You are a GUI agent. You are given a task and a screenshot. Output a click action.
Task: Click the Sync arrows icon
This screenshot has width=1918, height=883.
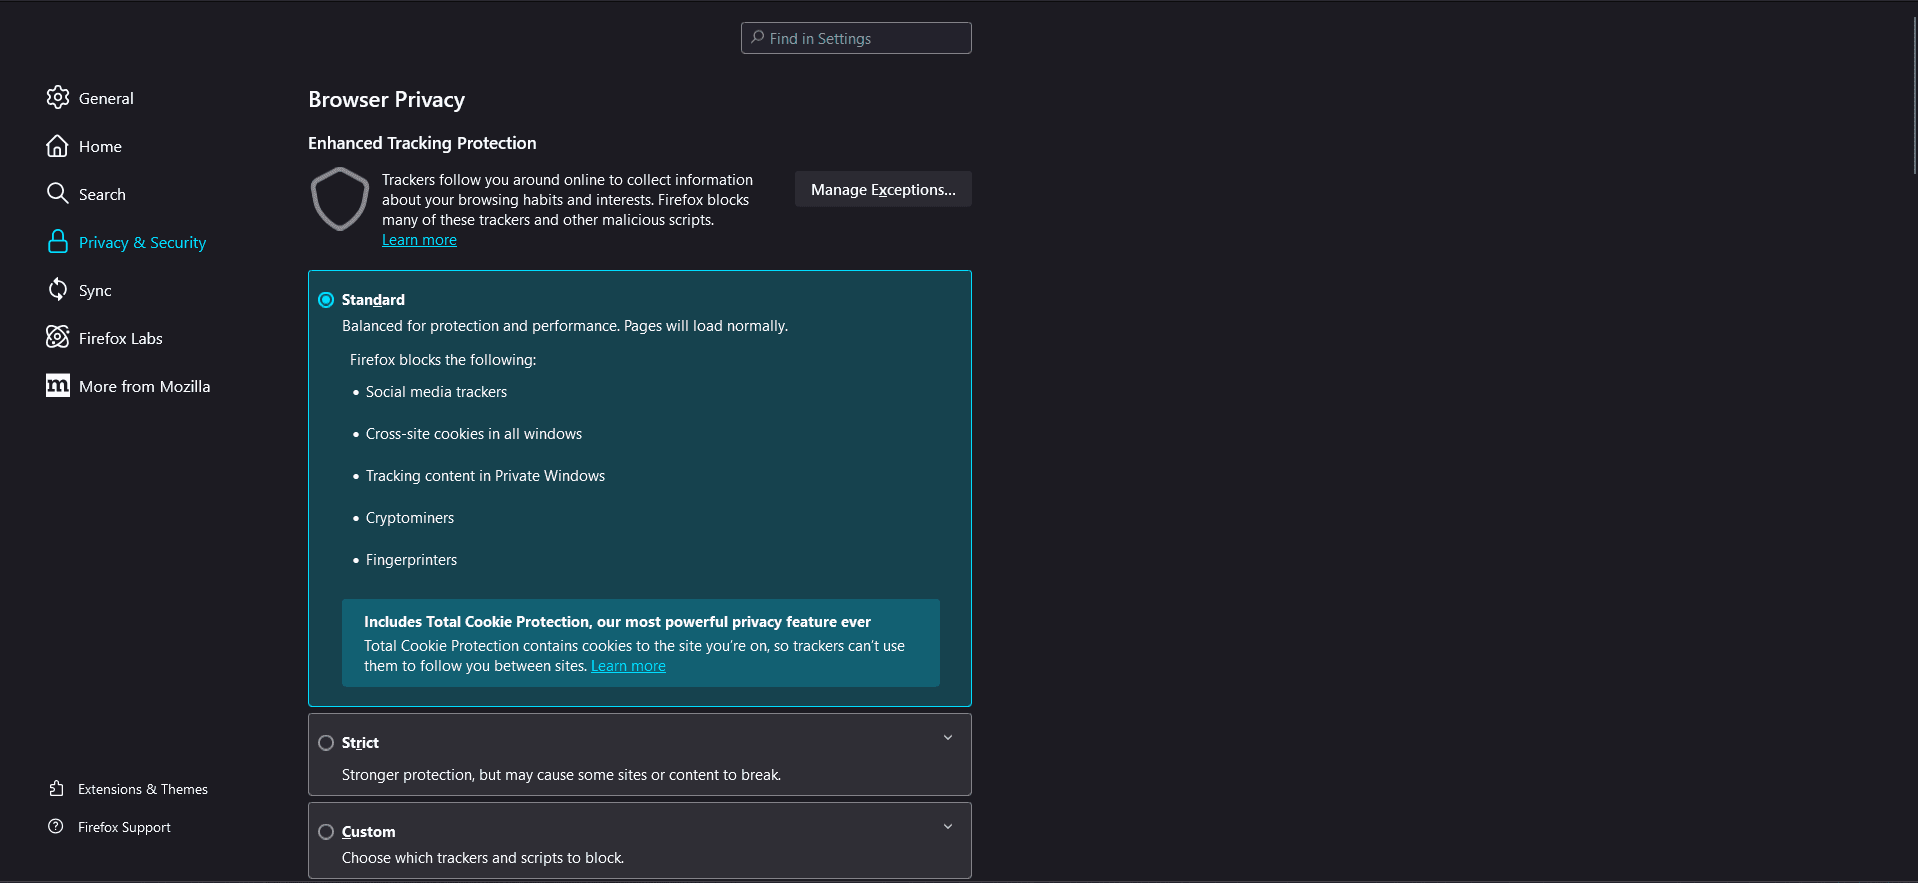[58, 290]
